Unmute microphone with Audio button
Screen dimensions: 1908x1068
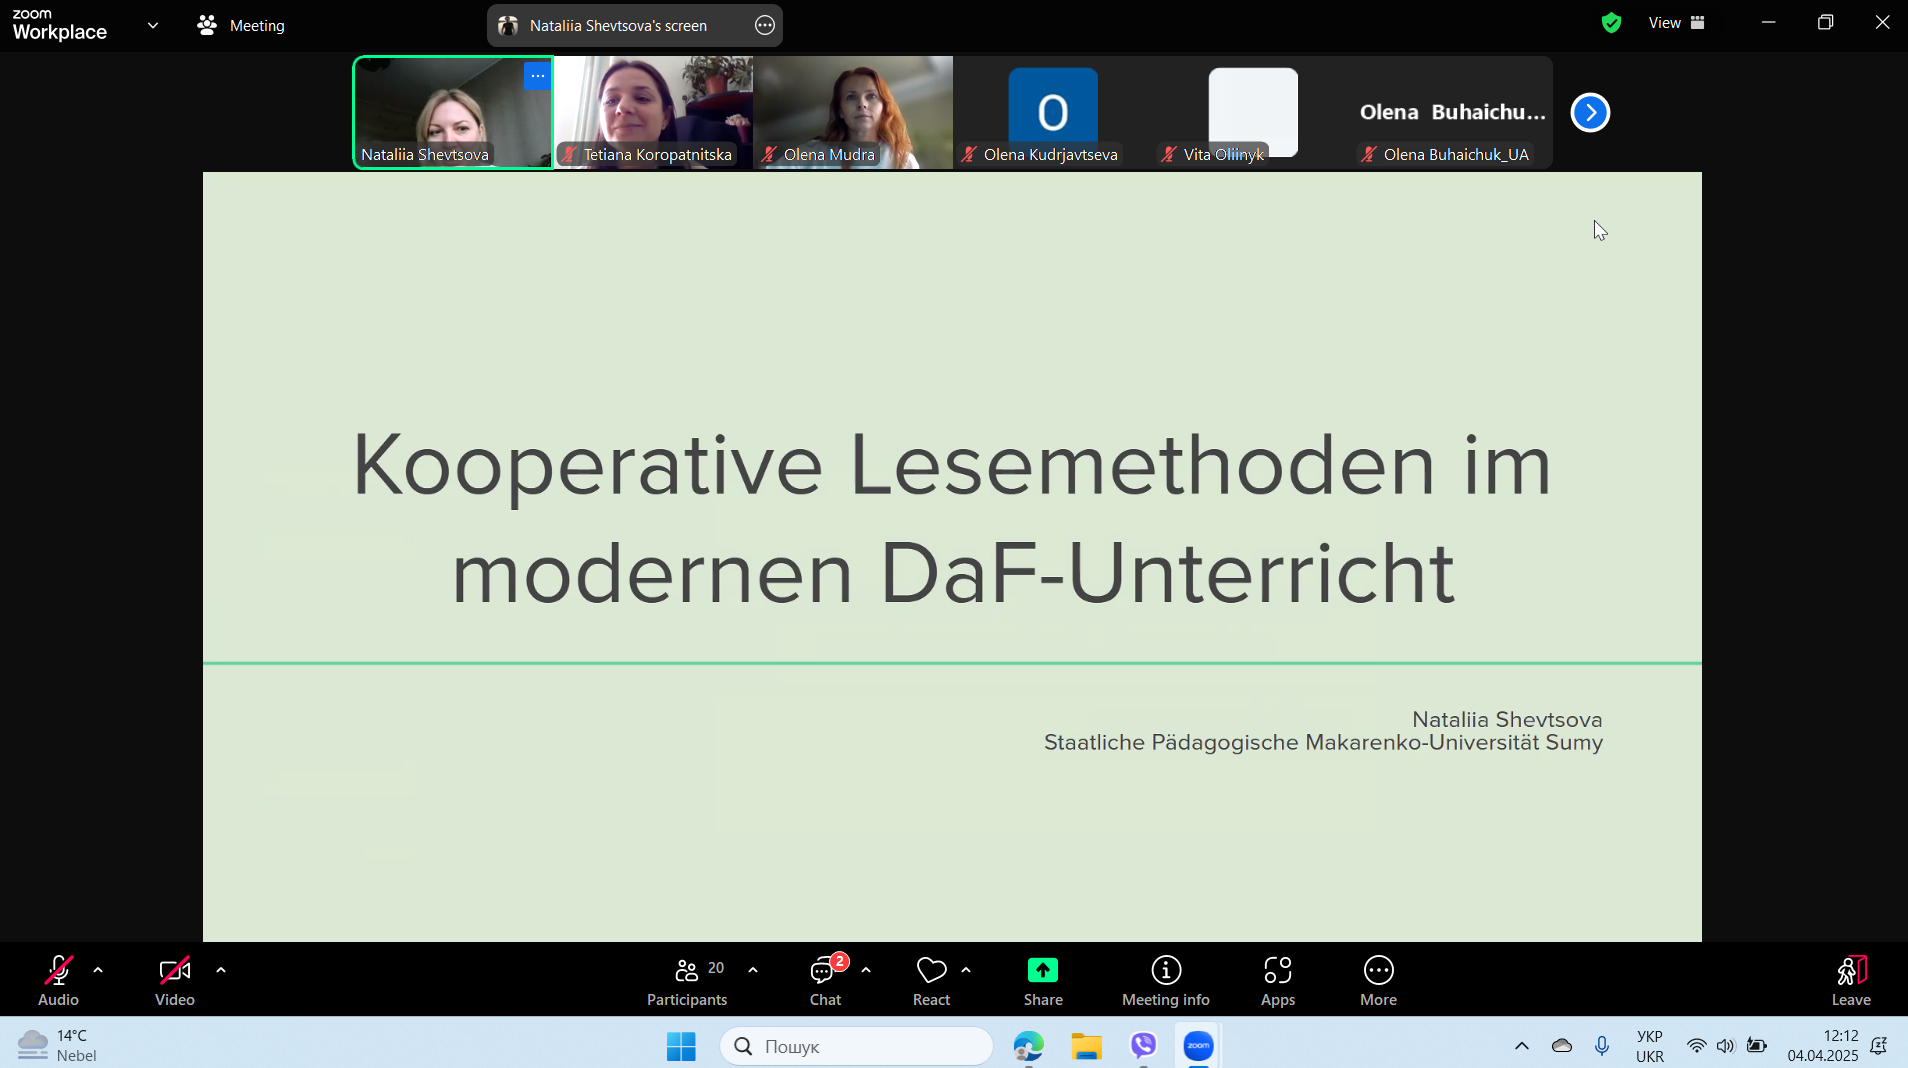[x=58, y=980]
